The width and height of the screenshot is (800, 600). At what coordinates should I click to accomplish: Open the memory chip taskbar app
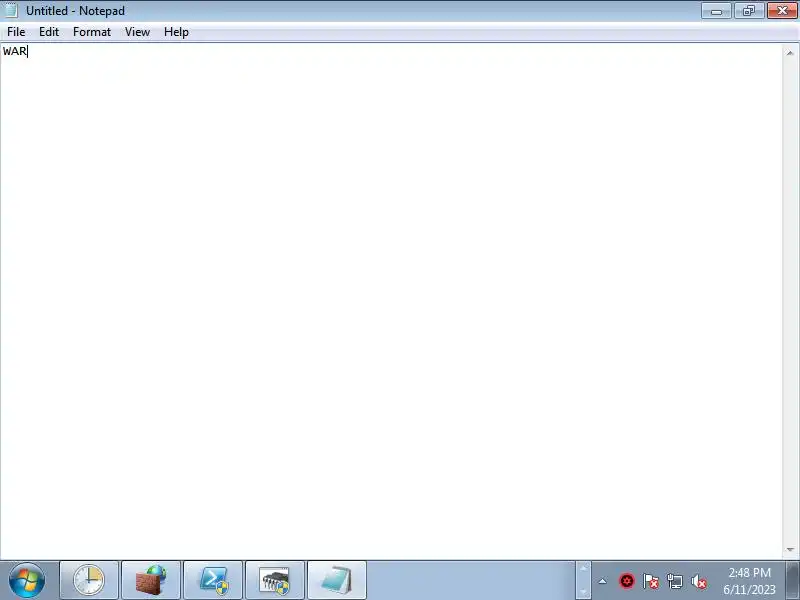pos(275,580)
